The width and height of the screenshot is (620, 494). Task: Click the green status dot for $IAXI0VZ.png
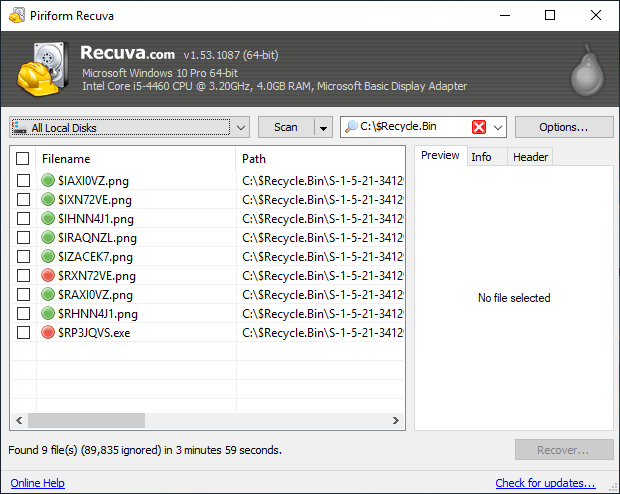48,180
